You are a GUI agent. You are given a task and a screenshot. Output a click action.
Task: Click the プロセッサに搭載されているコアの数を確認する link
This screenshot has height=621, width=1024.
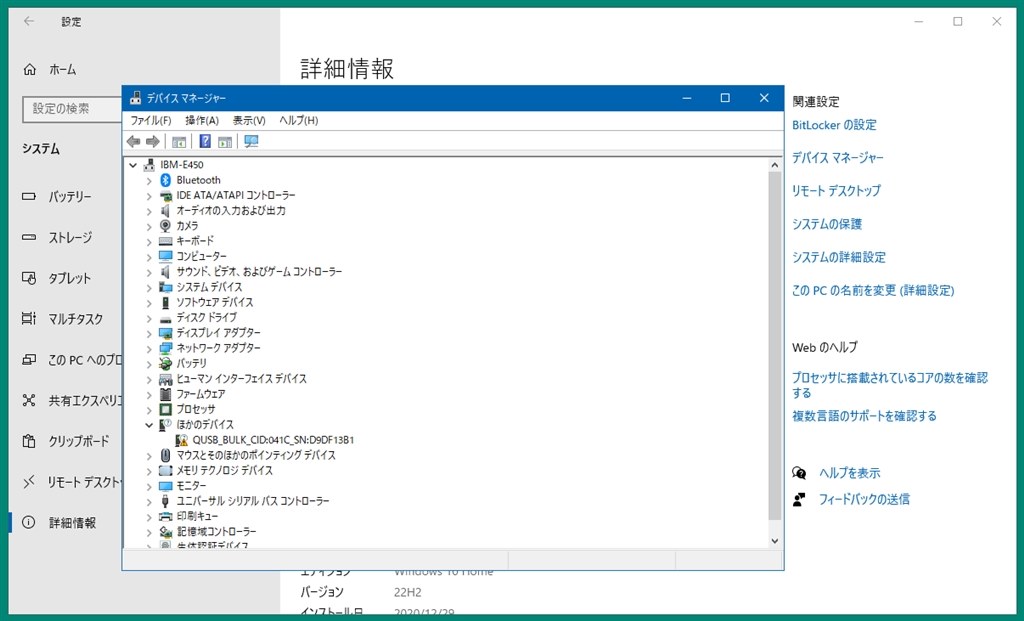tap(889, 385)
